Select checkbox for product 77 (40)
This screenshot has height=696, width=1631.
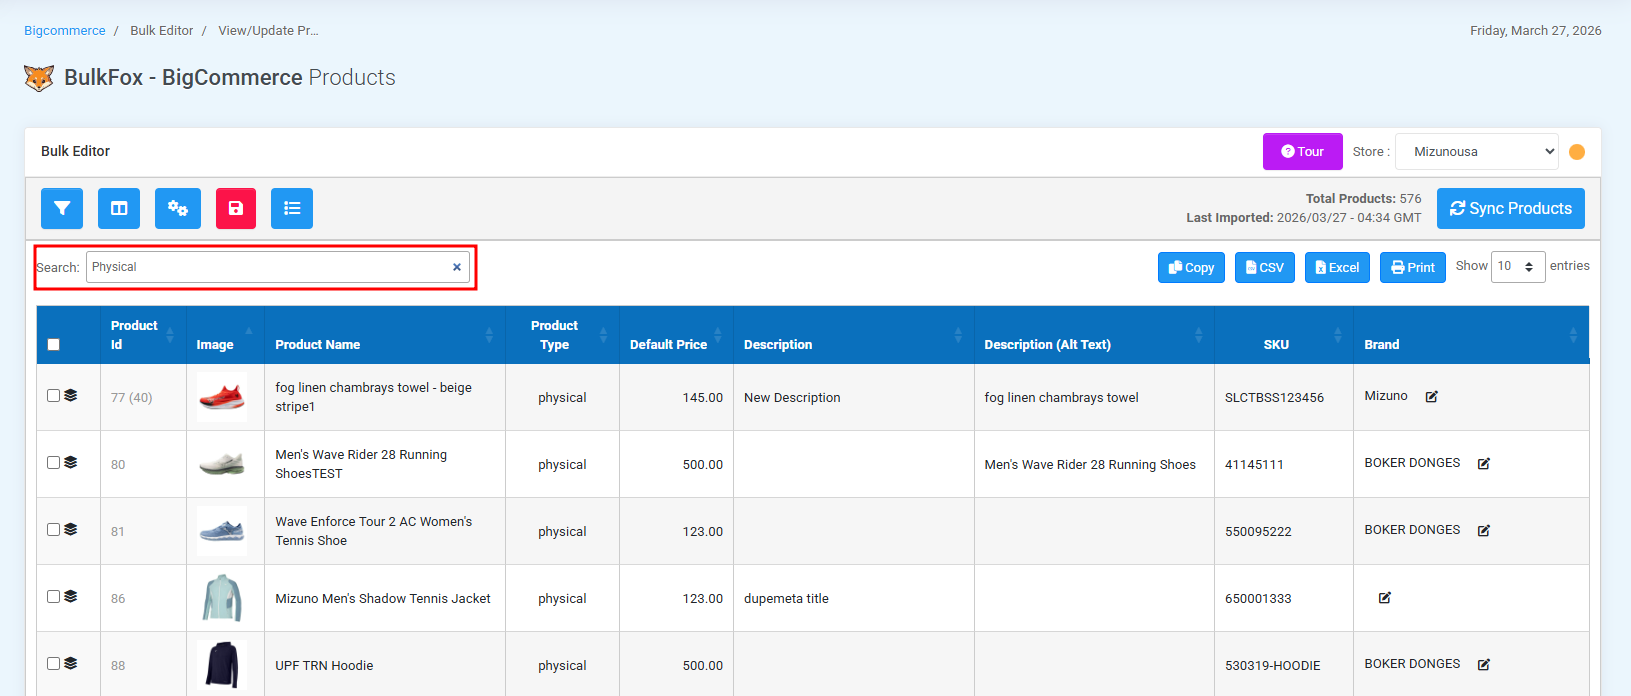pyautogui.click(x=54, y=395)
